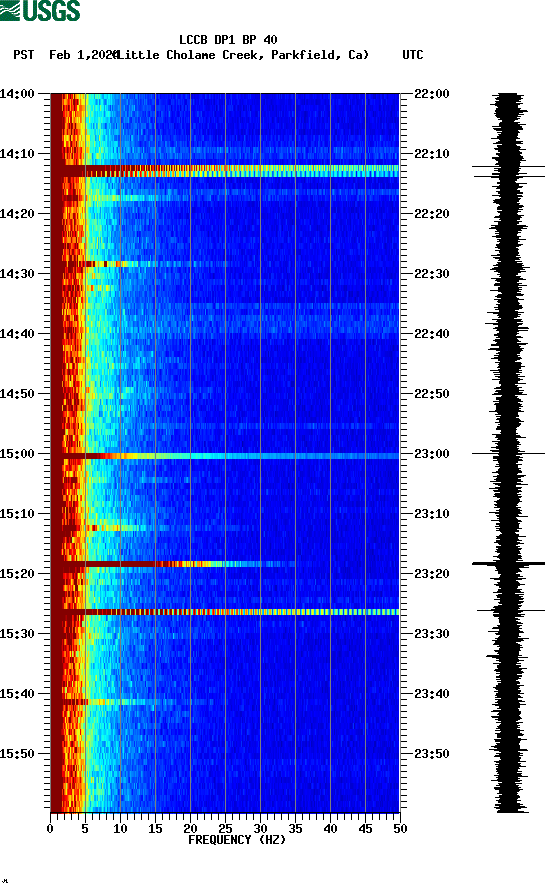552x892 pixels.
Task: Click the 'PST' timezone label
Action: pos(24,55)
